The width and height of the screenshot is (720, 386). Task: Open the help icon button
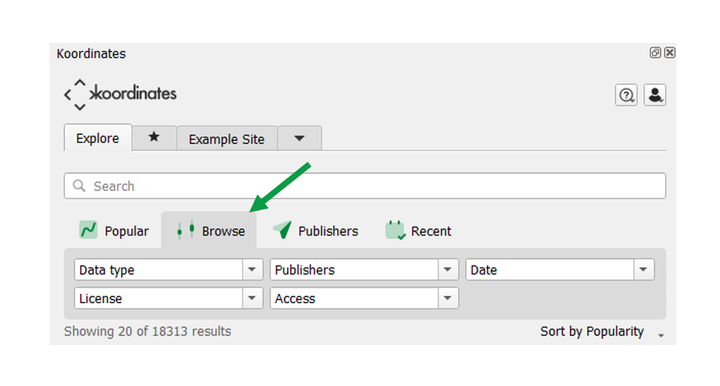[626, 95]
